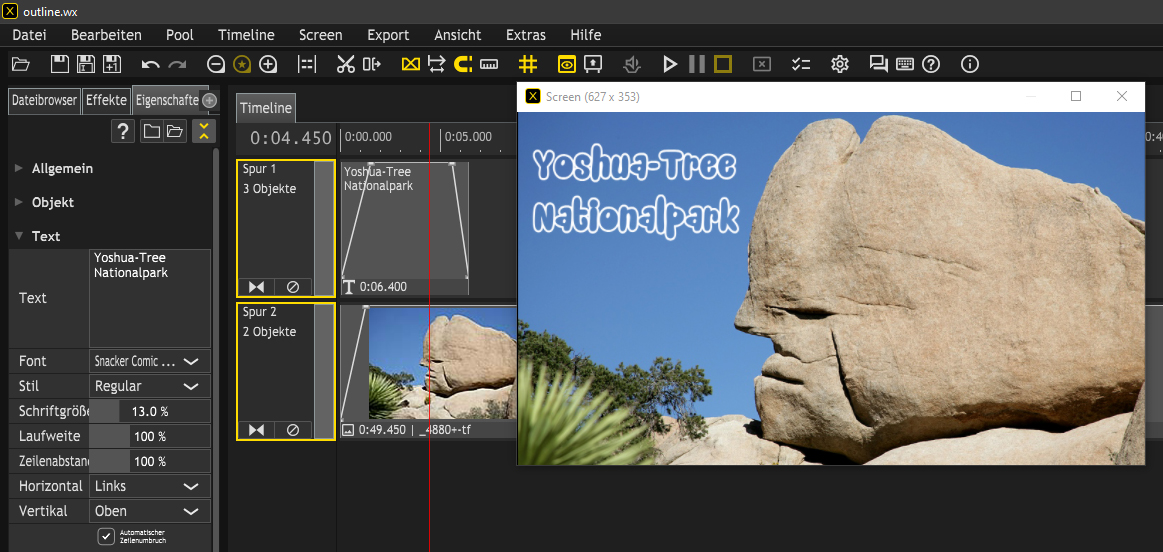Open the Pool menu
This screenshot has height=552, width=1163.
[179, 35]
